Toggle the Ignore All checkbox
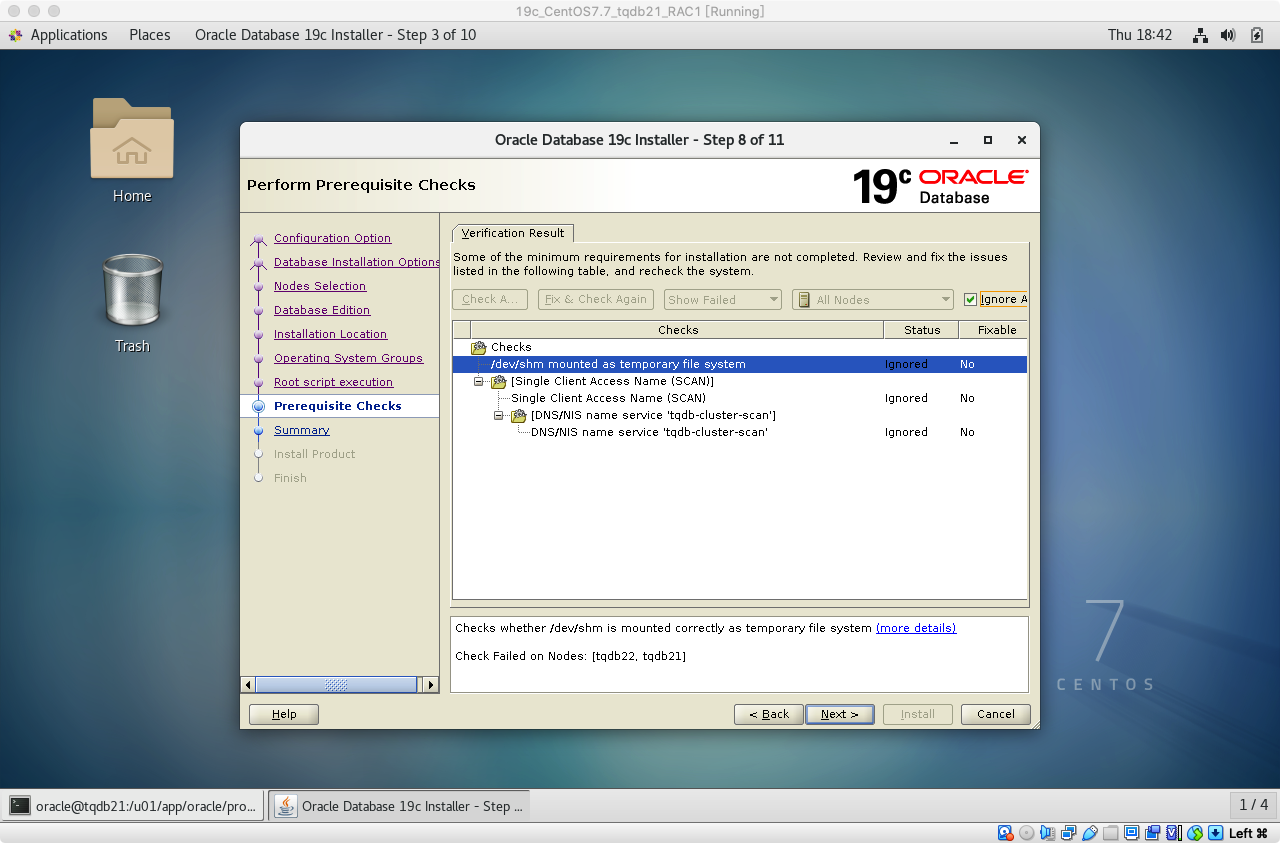Image resolution: width=1280 pixels, height=843 pixels. [x=970, y=299]
